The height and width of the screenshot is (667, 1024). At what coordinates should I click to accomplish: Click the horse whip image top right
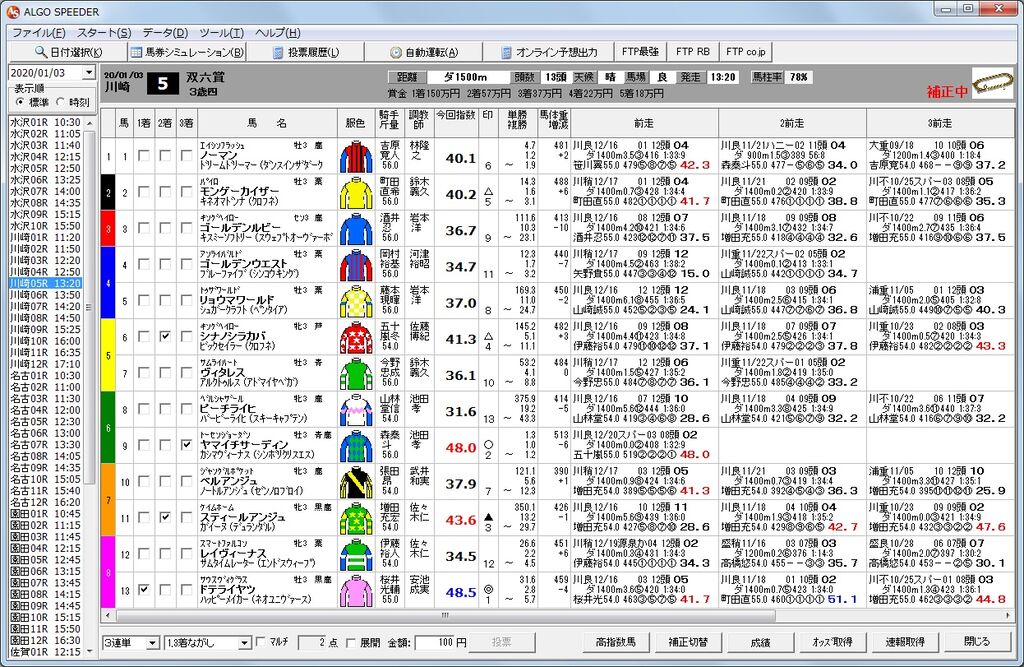pos(992,84)
